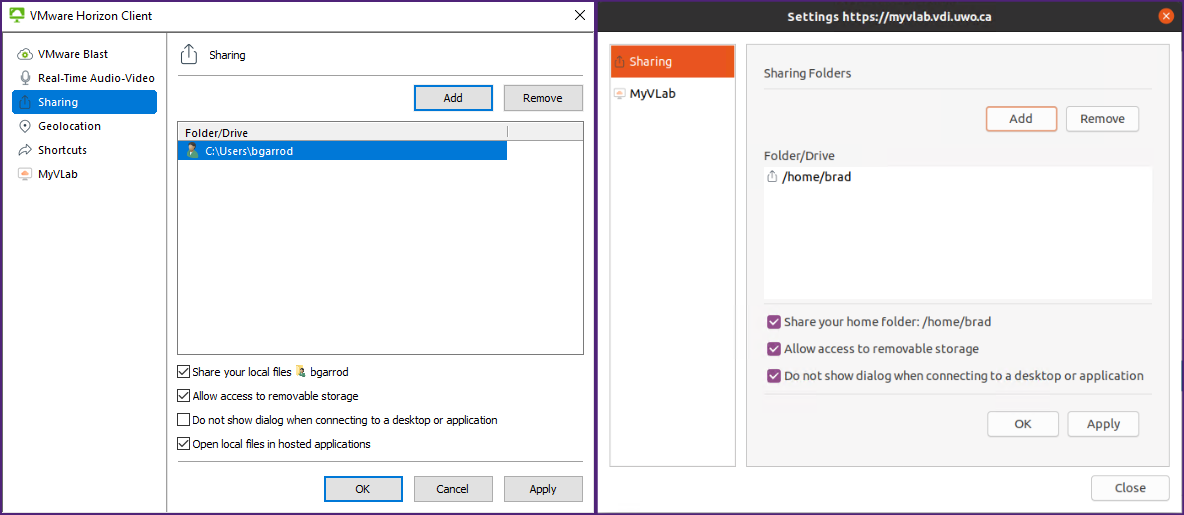
Task: Click the MyVLab icon in Ubuntu Settings sidebar
Action: [619, 93]
